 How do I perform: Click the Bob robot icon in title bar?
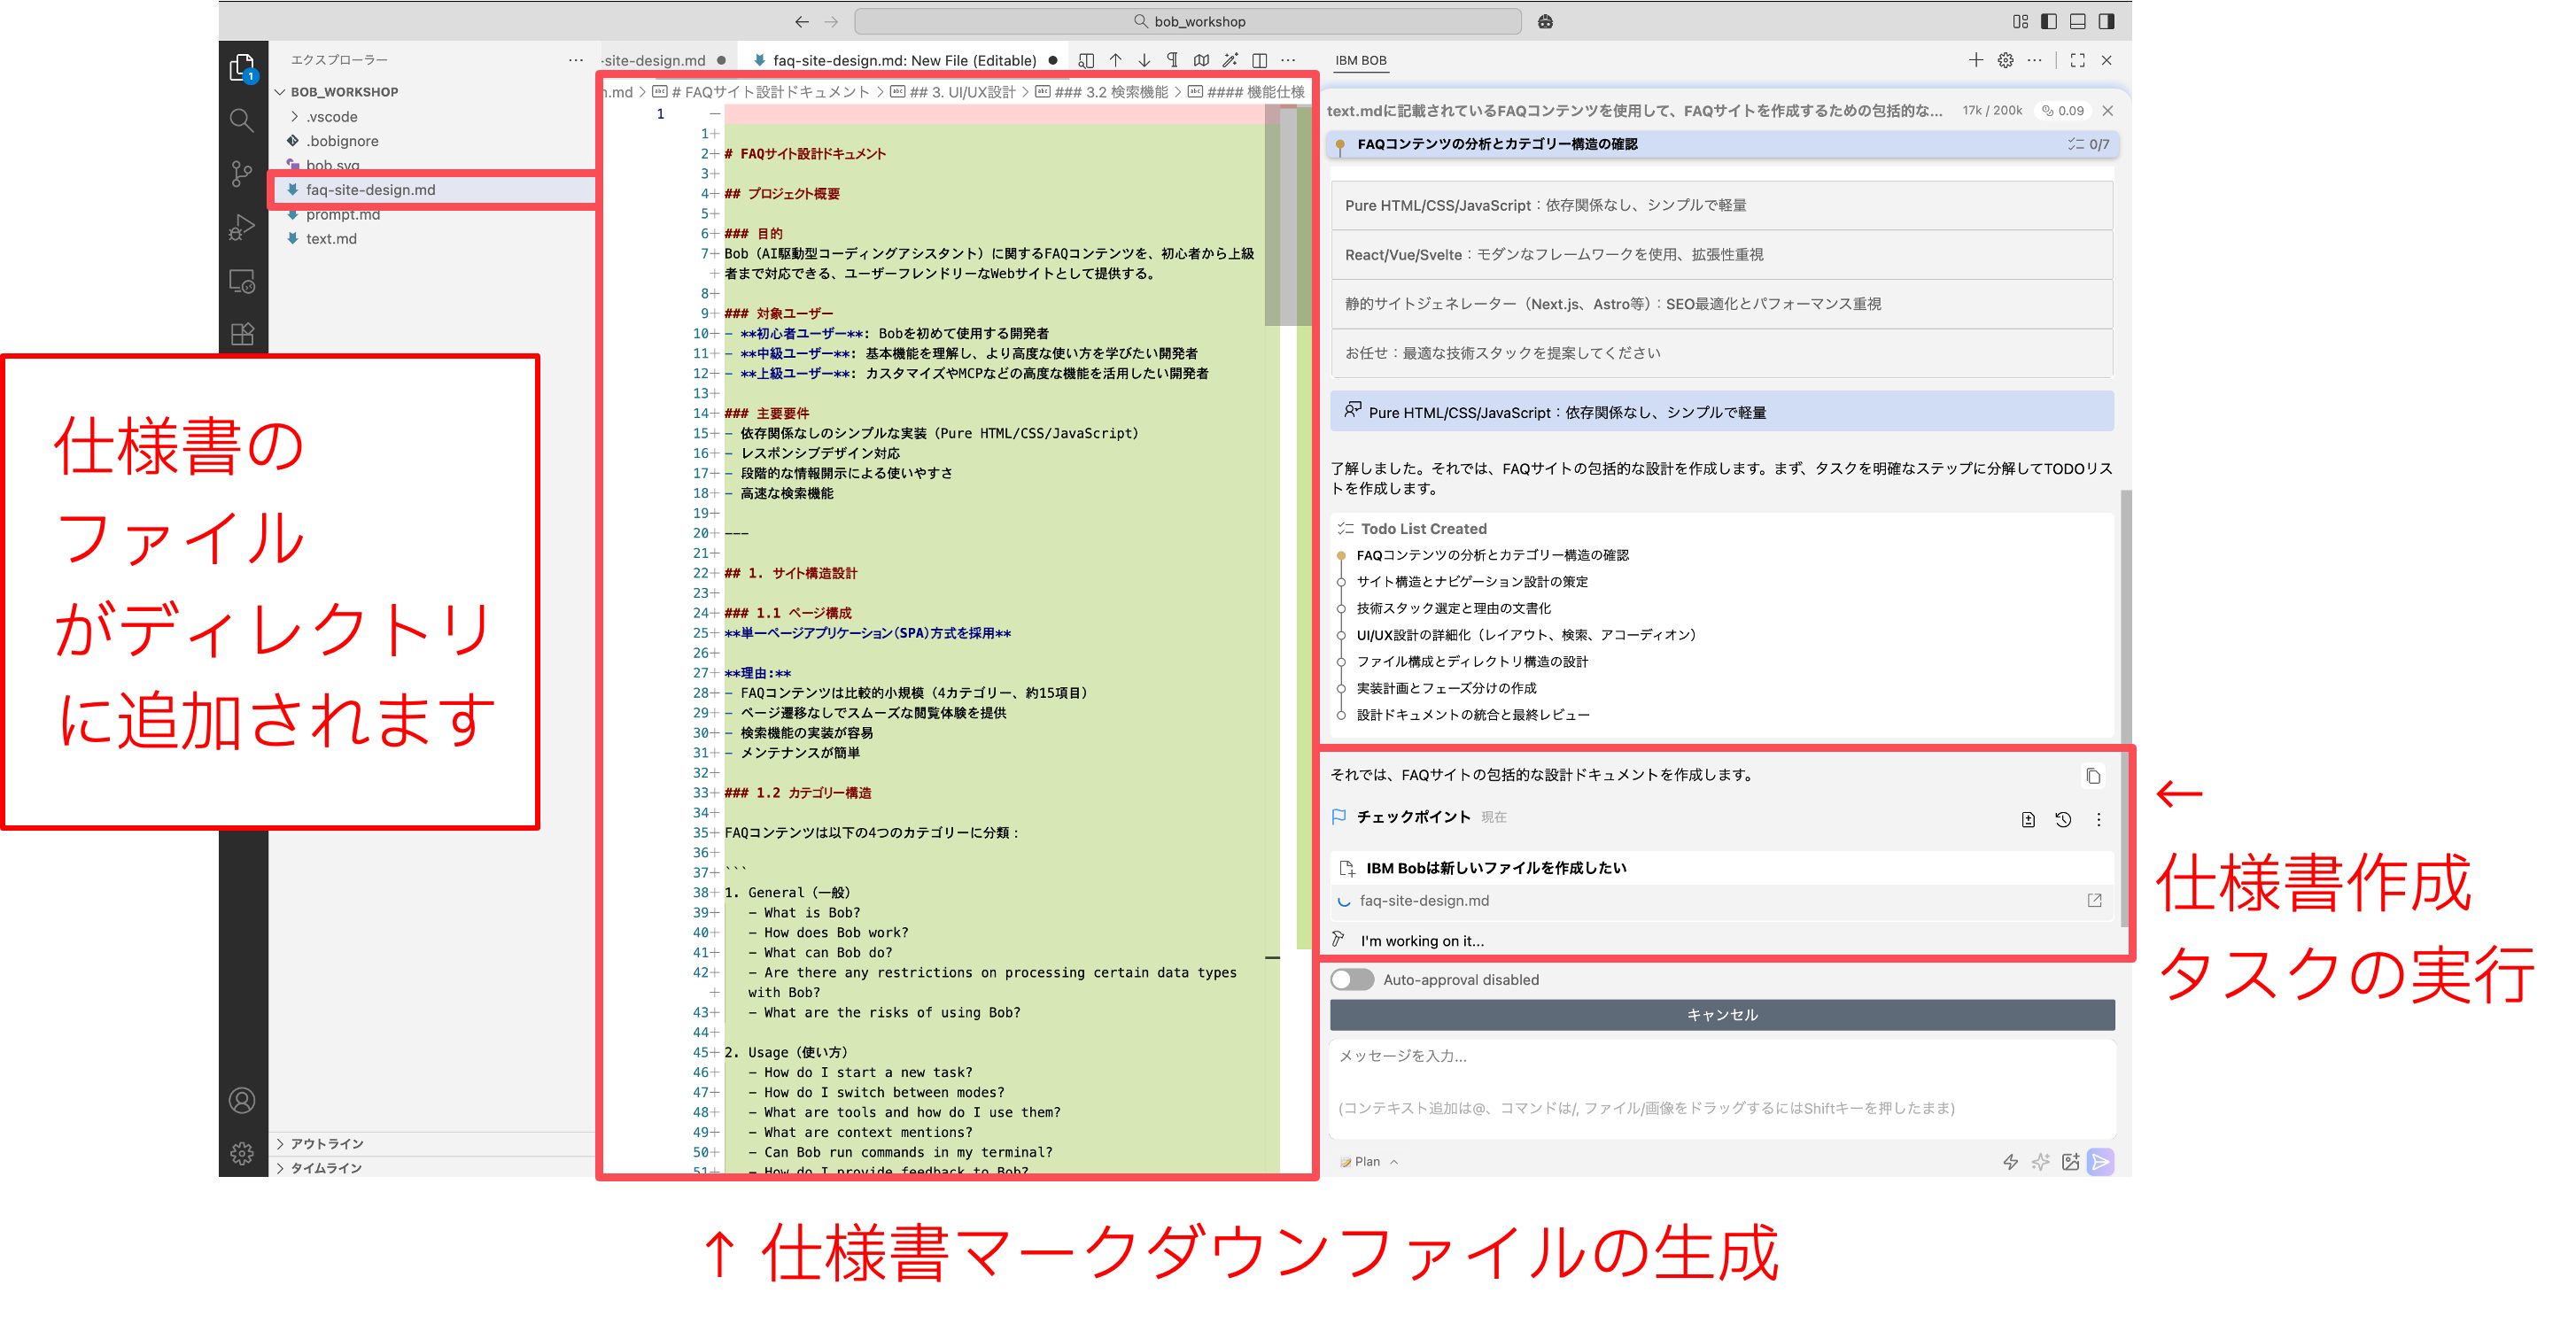click(1545, 21)
